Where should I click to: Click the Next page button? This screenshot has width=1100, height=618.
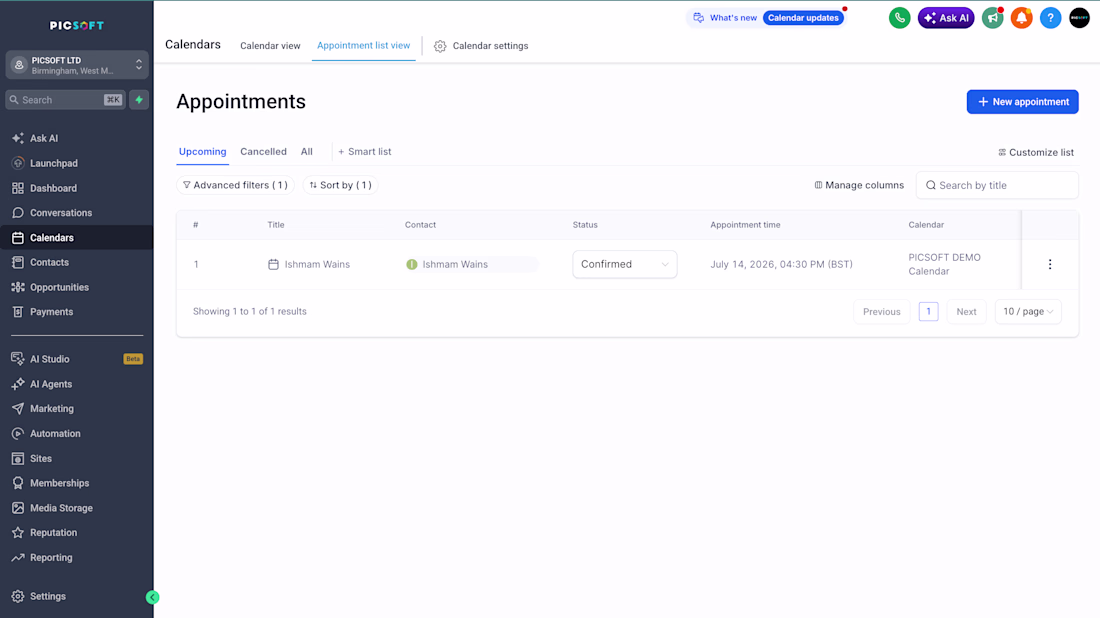click(x=966, y=311)
